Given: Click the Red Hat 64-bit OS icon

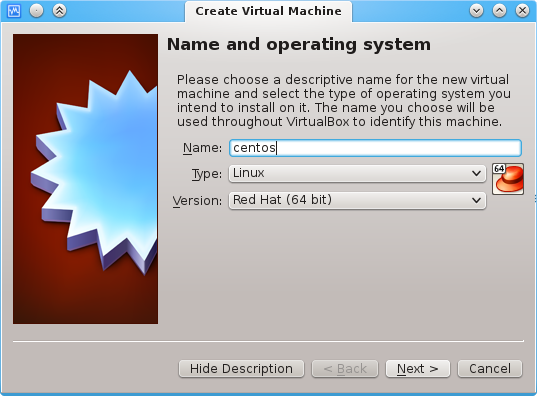Looking at the screenshot, I should pos(508,179).
